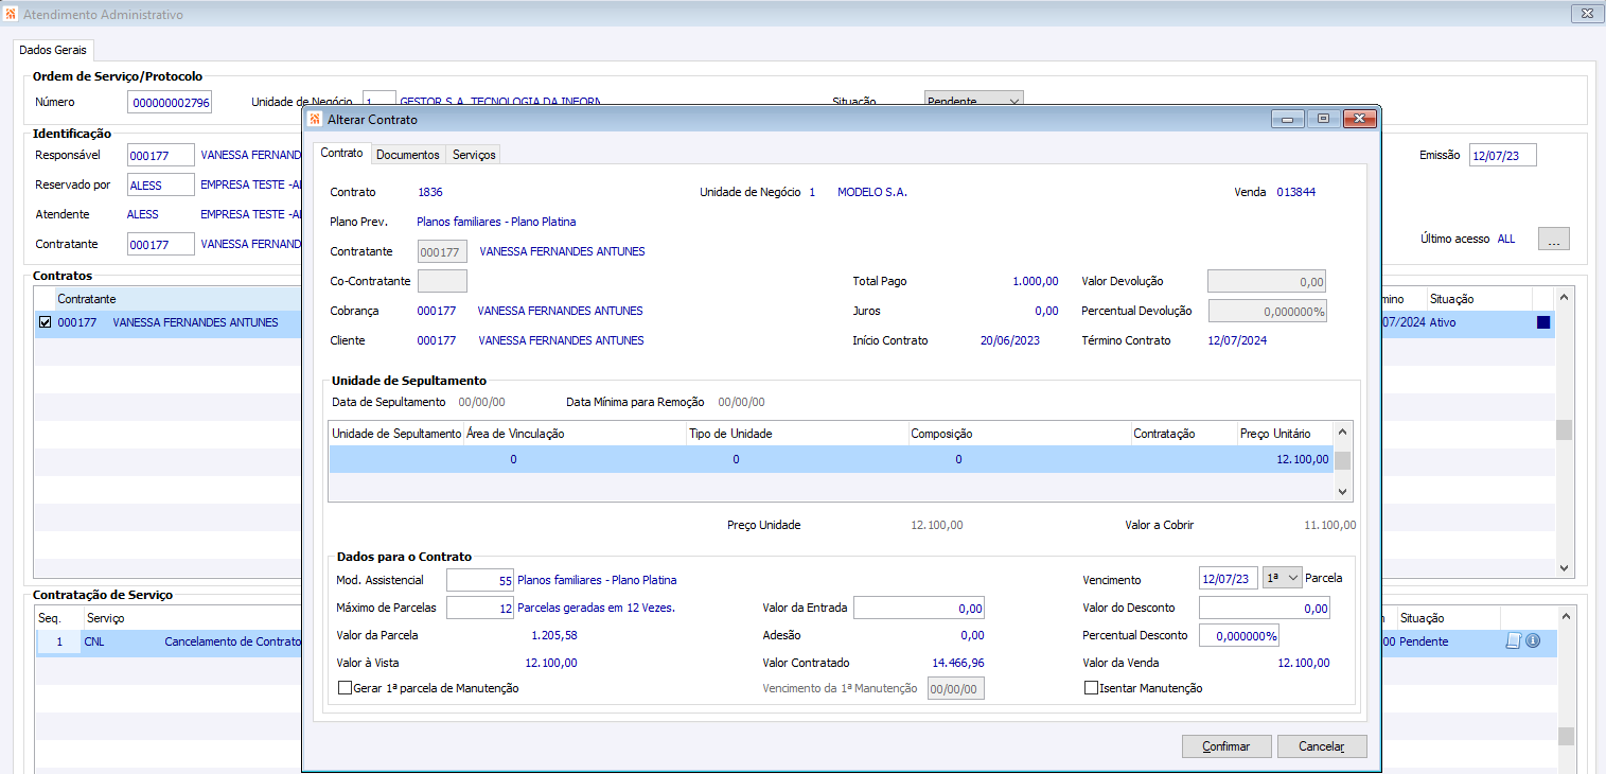Click the Plano Prev. value Planos familiares - Plano Platina

pos(496,222)
